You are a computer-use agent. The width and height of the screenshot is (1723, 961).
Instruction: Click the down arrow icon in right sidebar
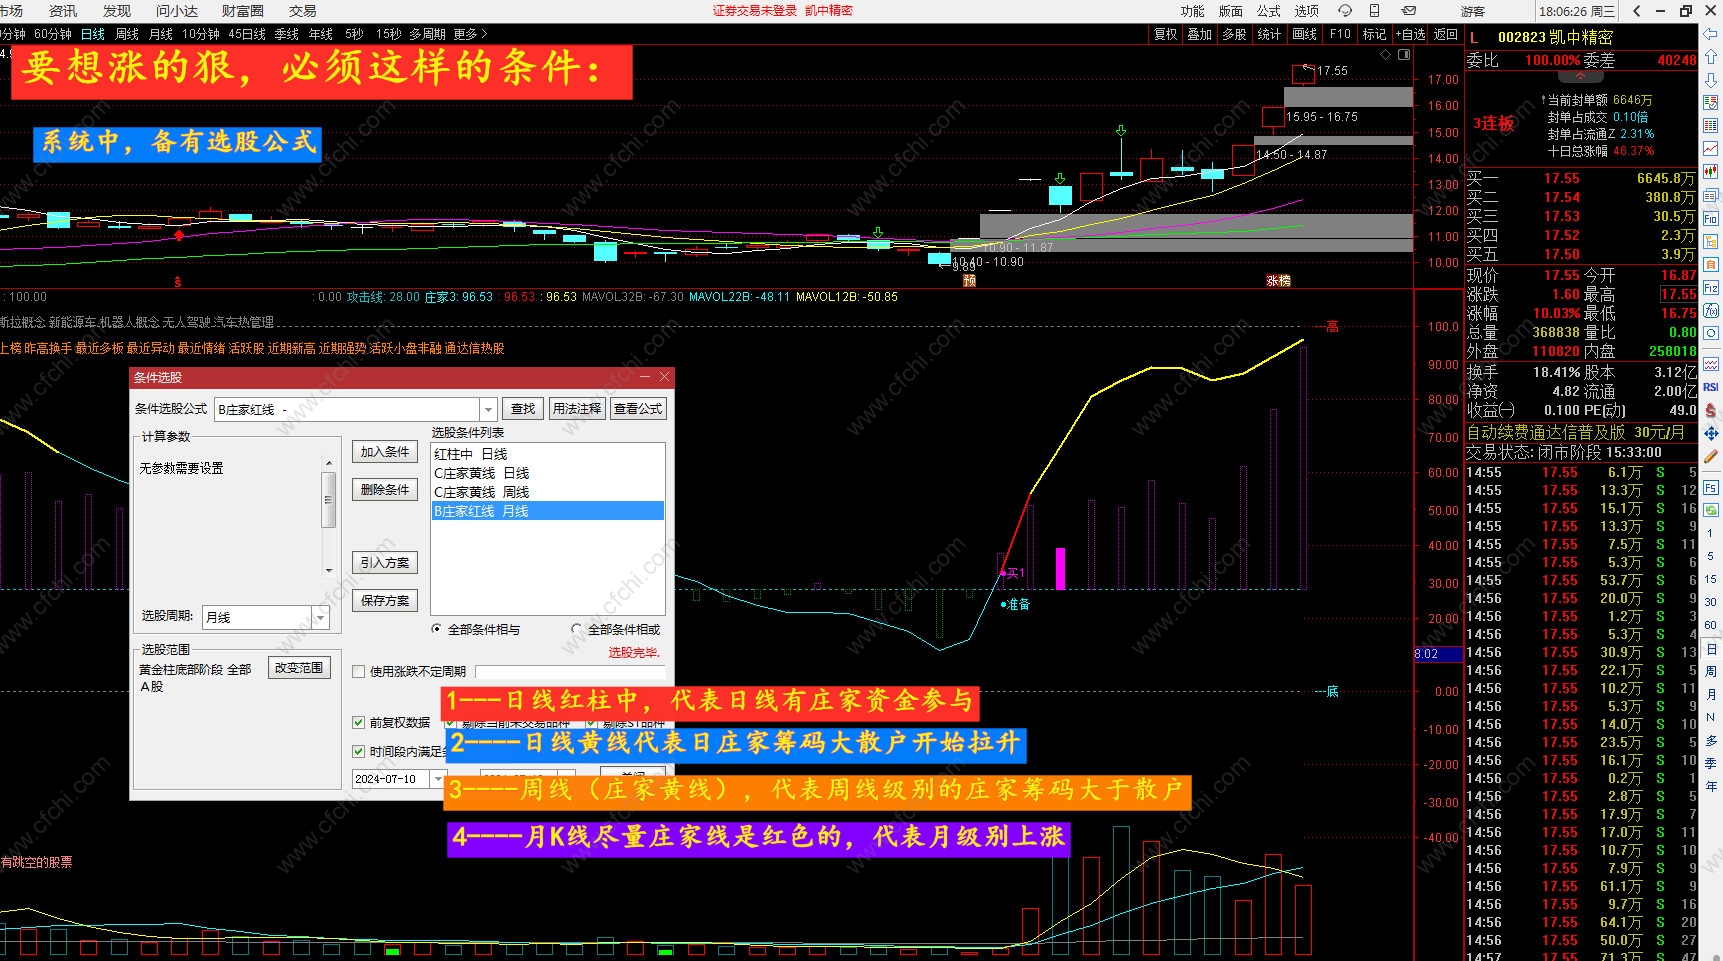click(1711, 80)
